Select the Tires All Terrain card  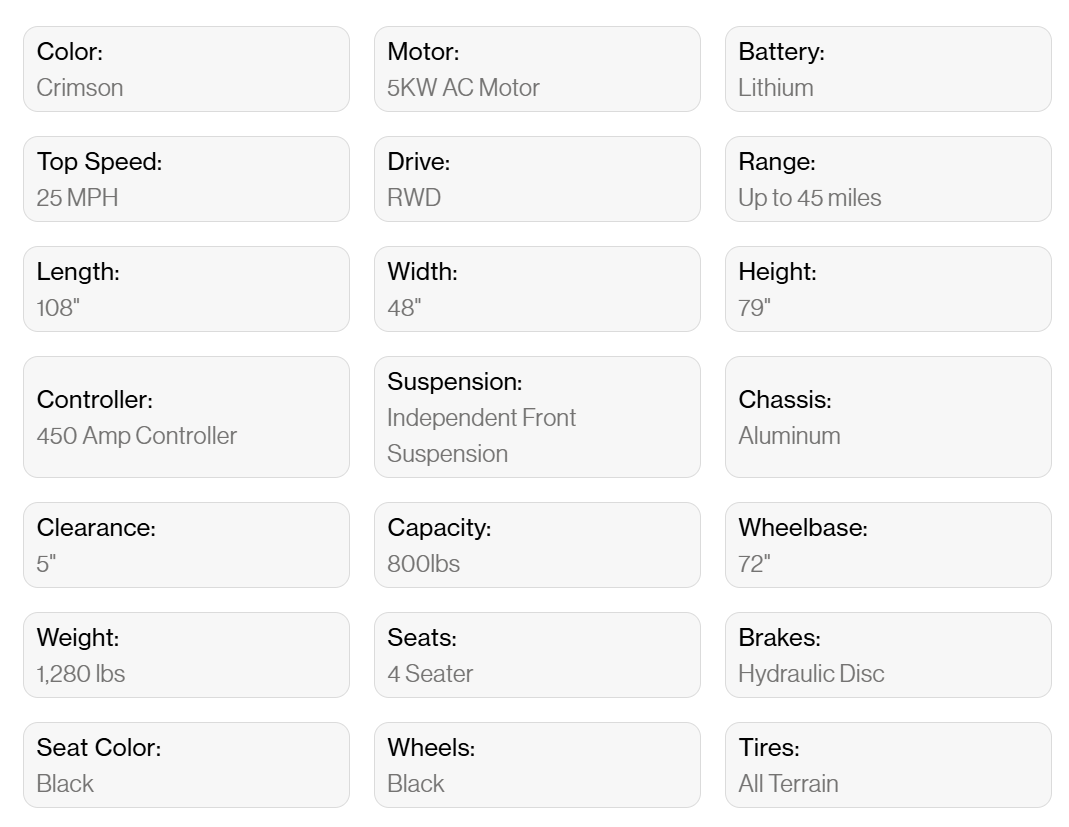(x=888, y=765)
